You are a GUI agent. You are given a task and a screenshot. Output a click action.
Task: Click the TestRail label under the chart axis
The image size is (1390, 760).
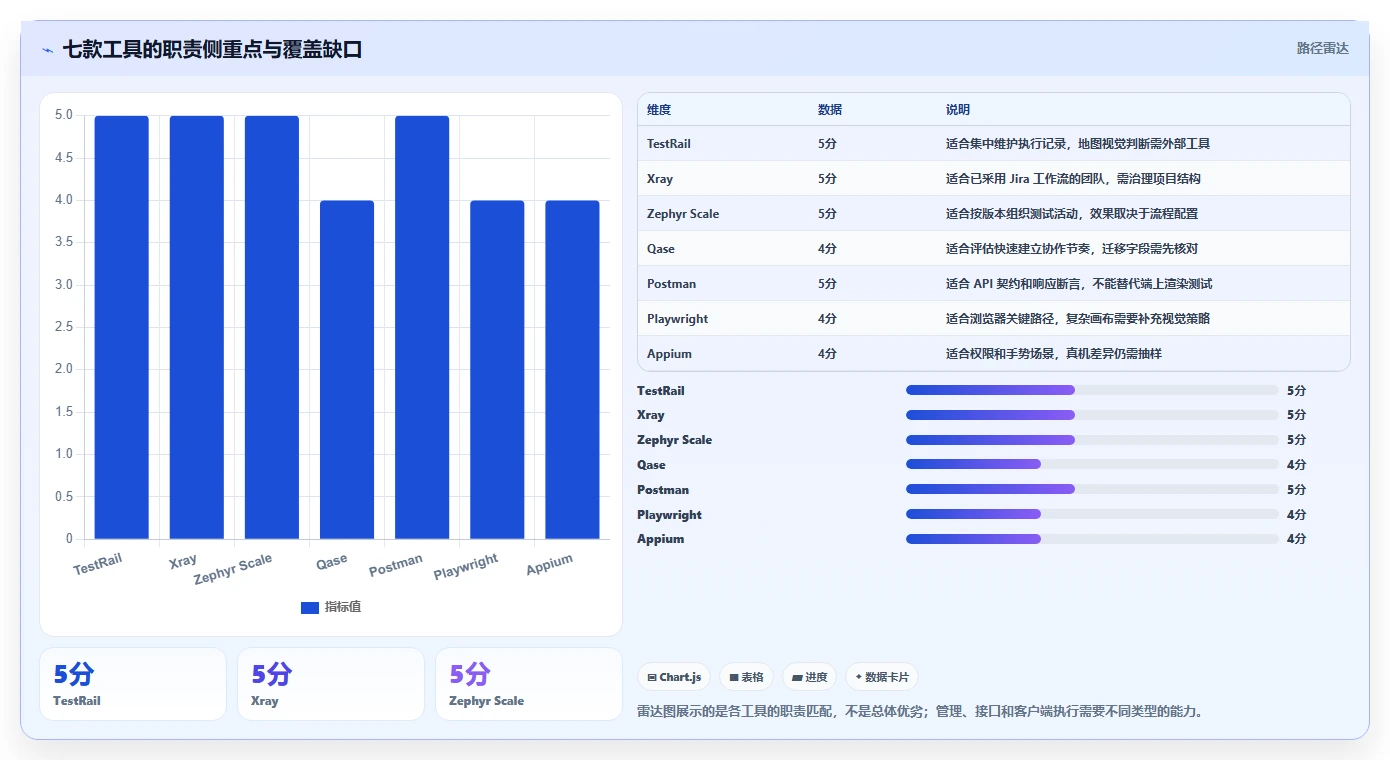98,564
